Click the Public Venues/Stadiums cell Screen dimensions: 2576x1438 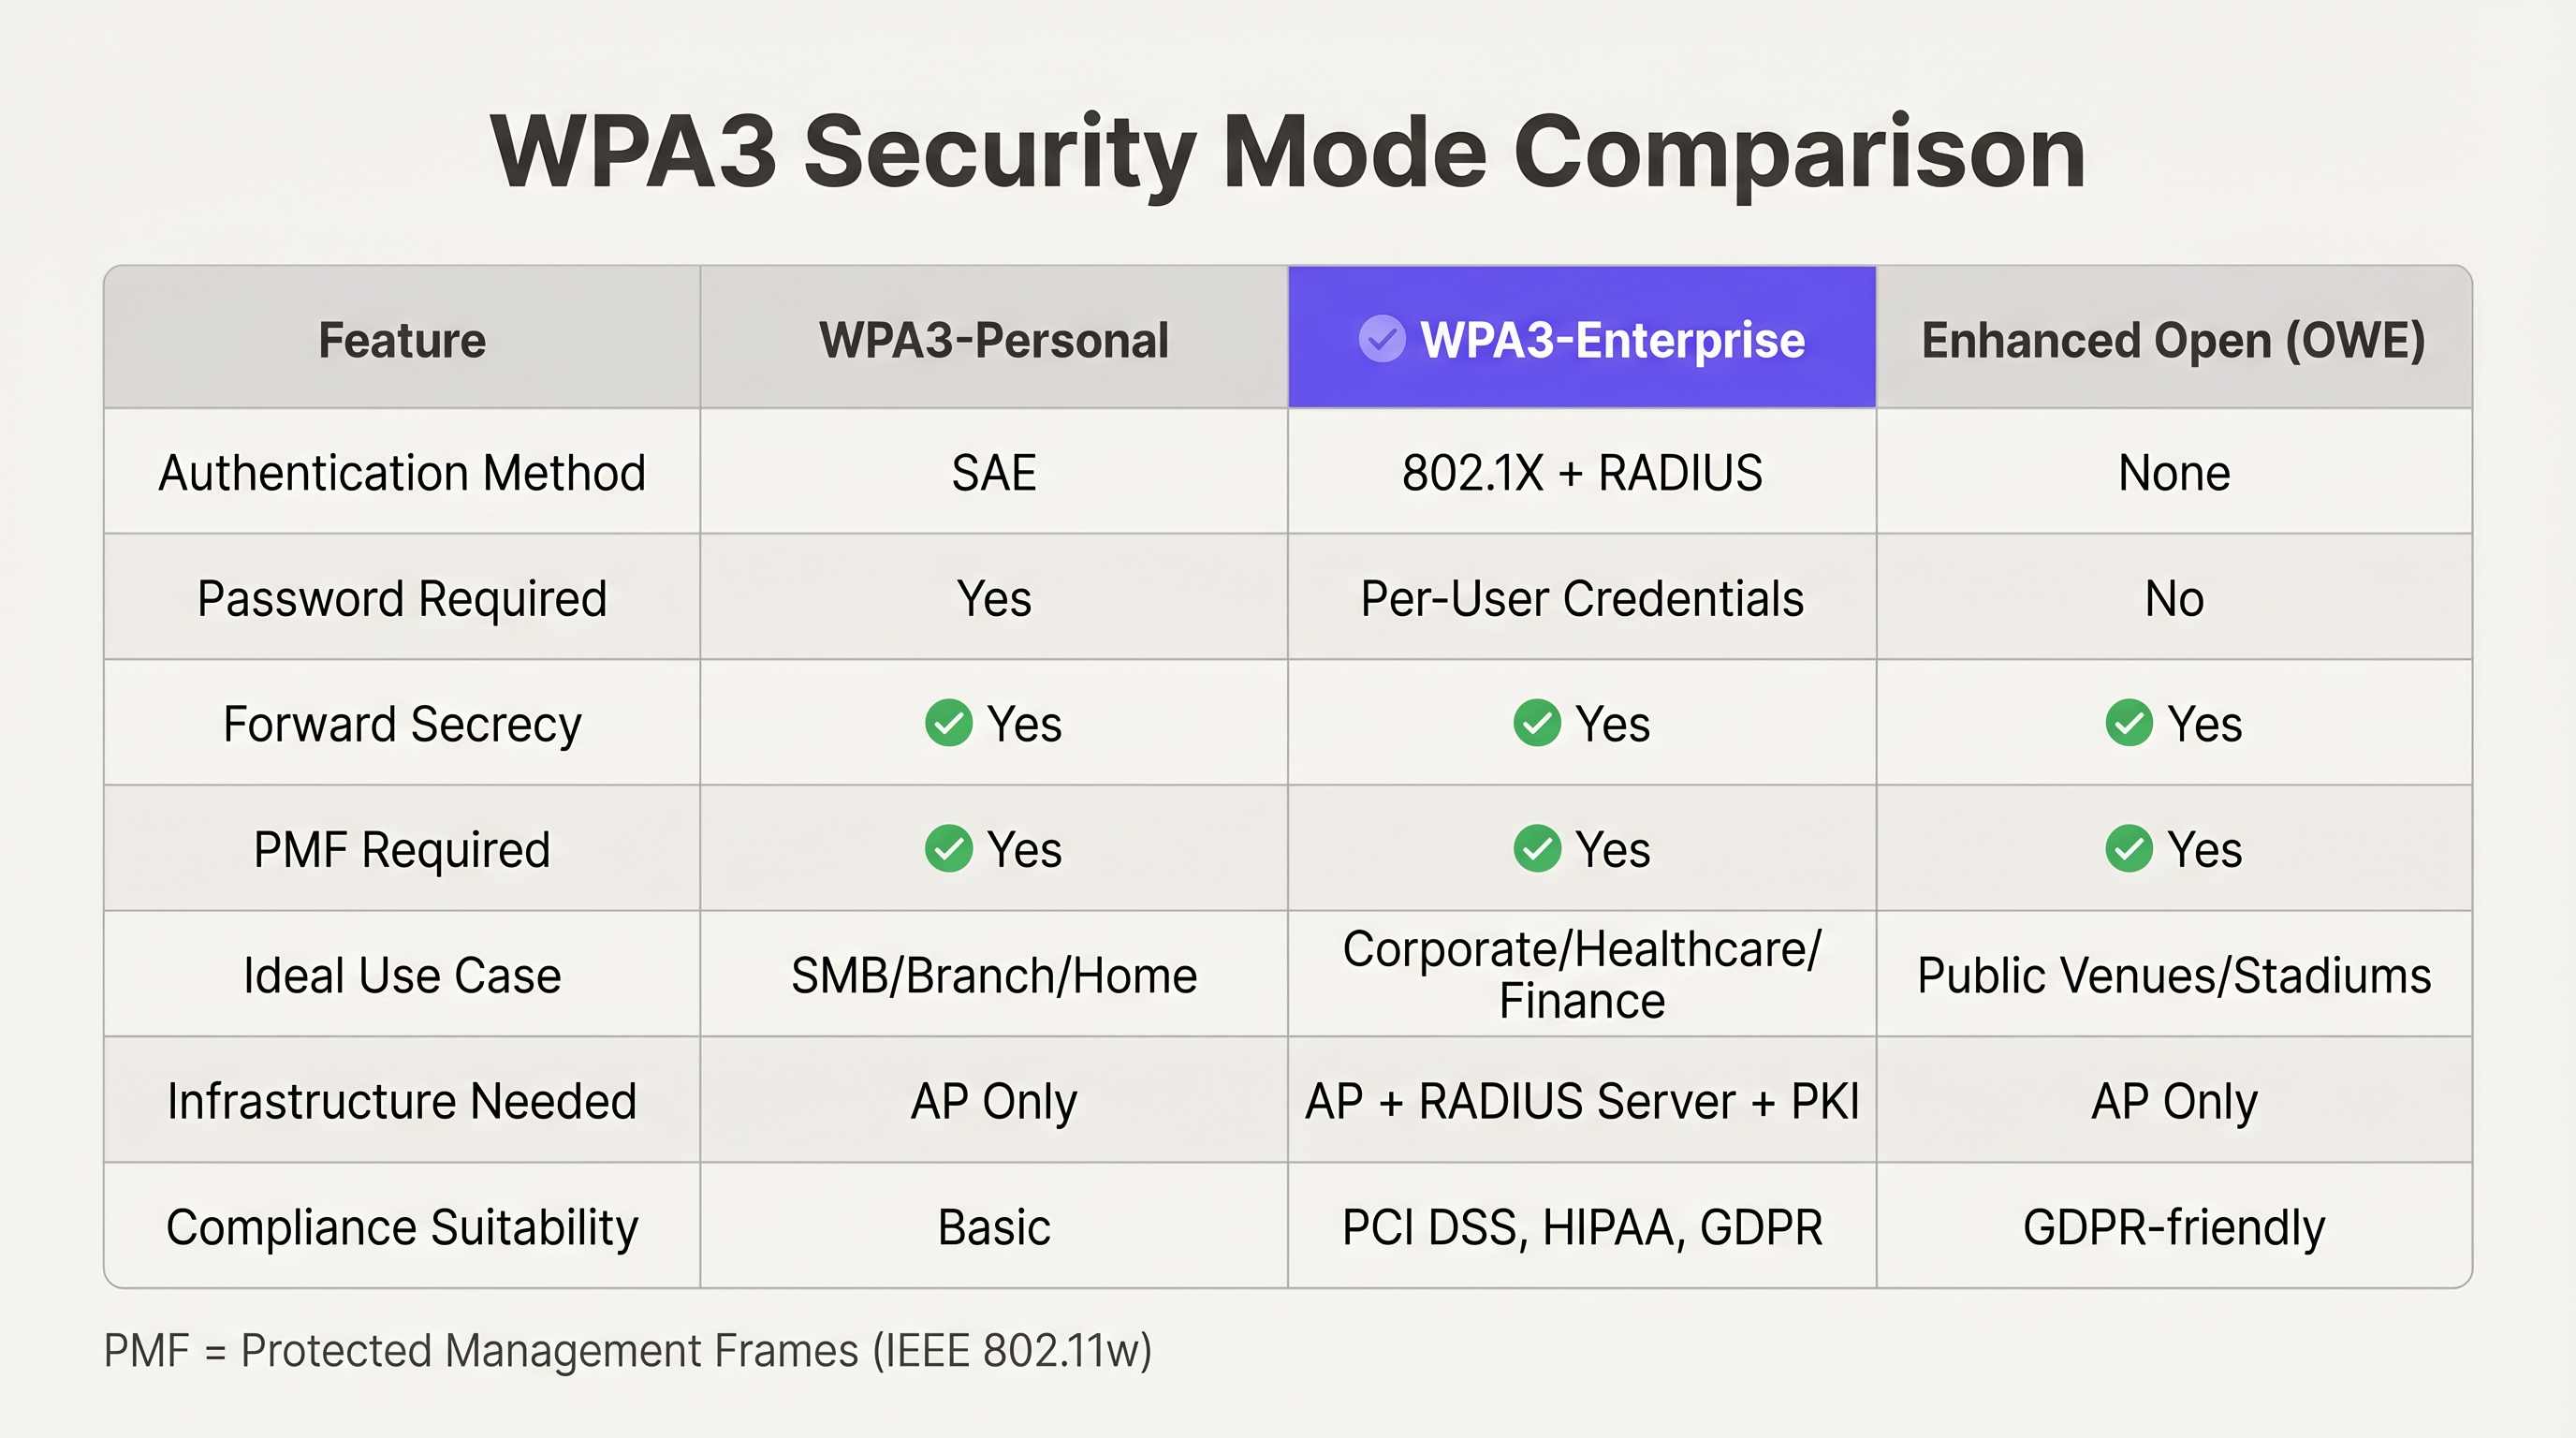2173,975
